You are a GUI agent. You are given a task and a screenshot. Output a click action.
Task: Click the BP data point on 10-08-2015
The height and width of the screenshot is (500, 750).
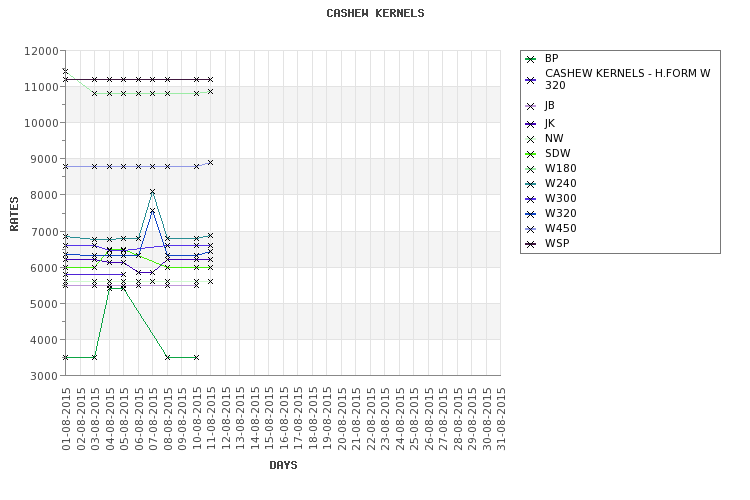coord(196,357)
